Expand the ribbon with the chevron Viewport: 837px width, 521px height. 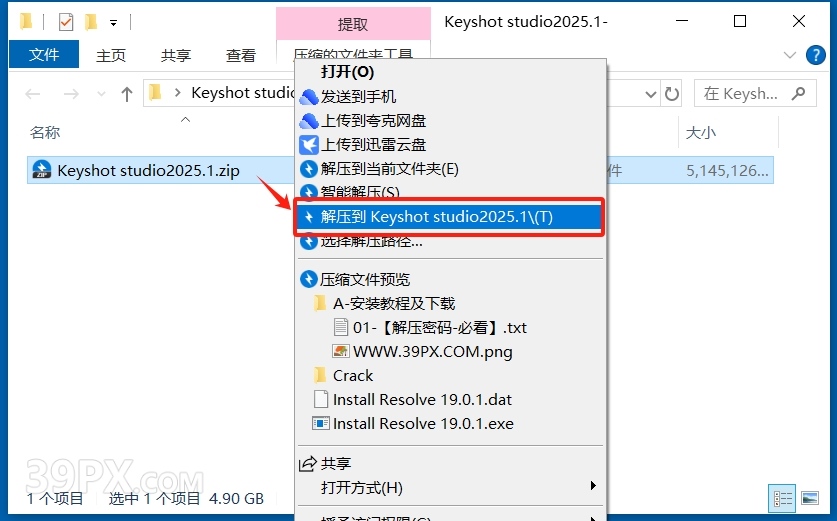pos(789,54)
